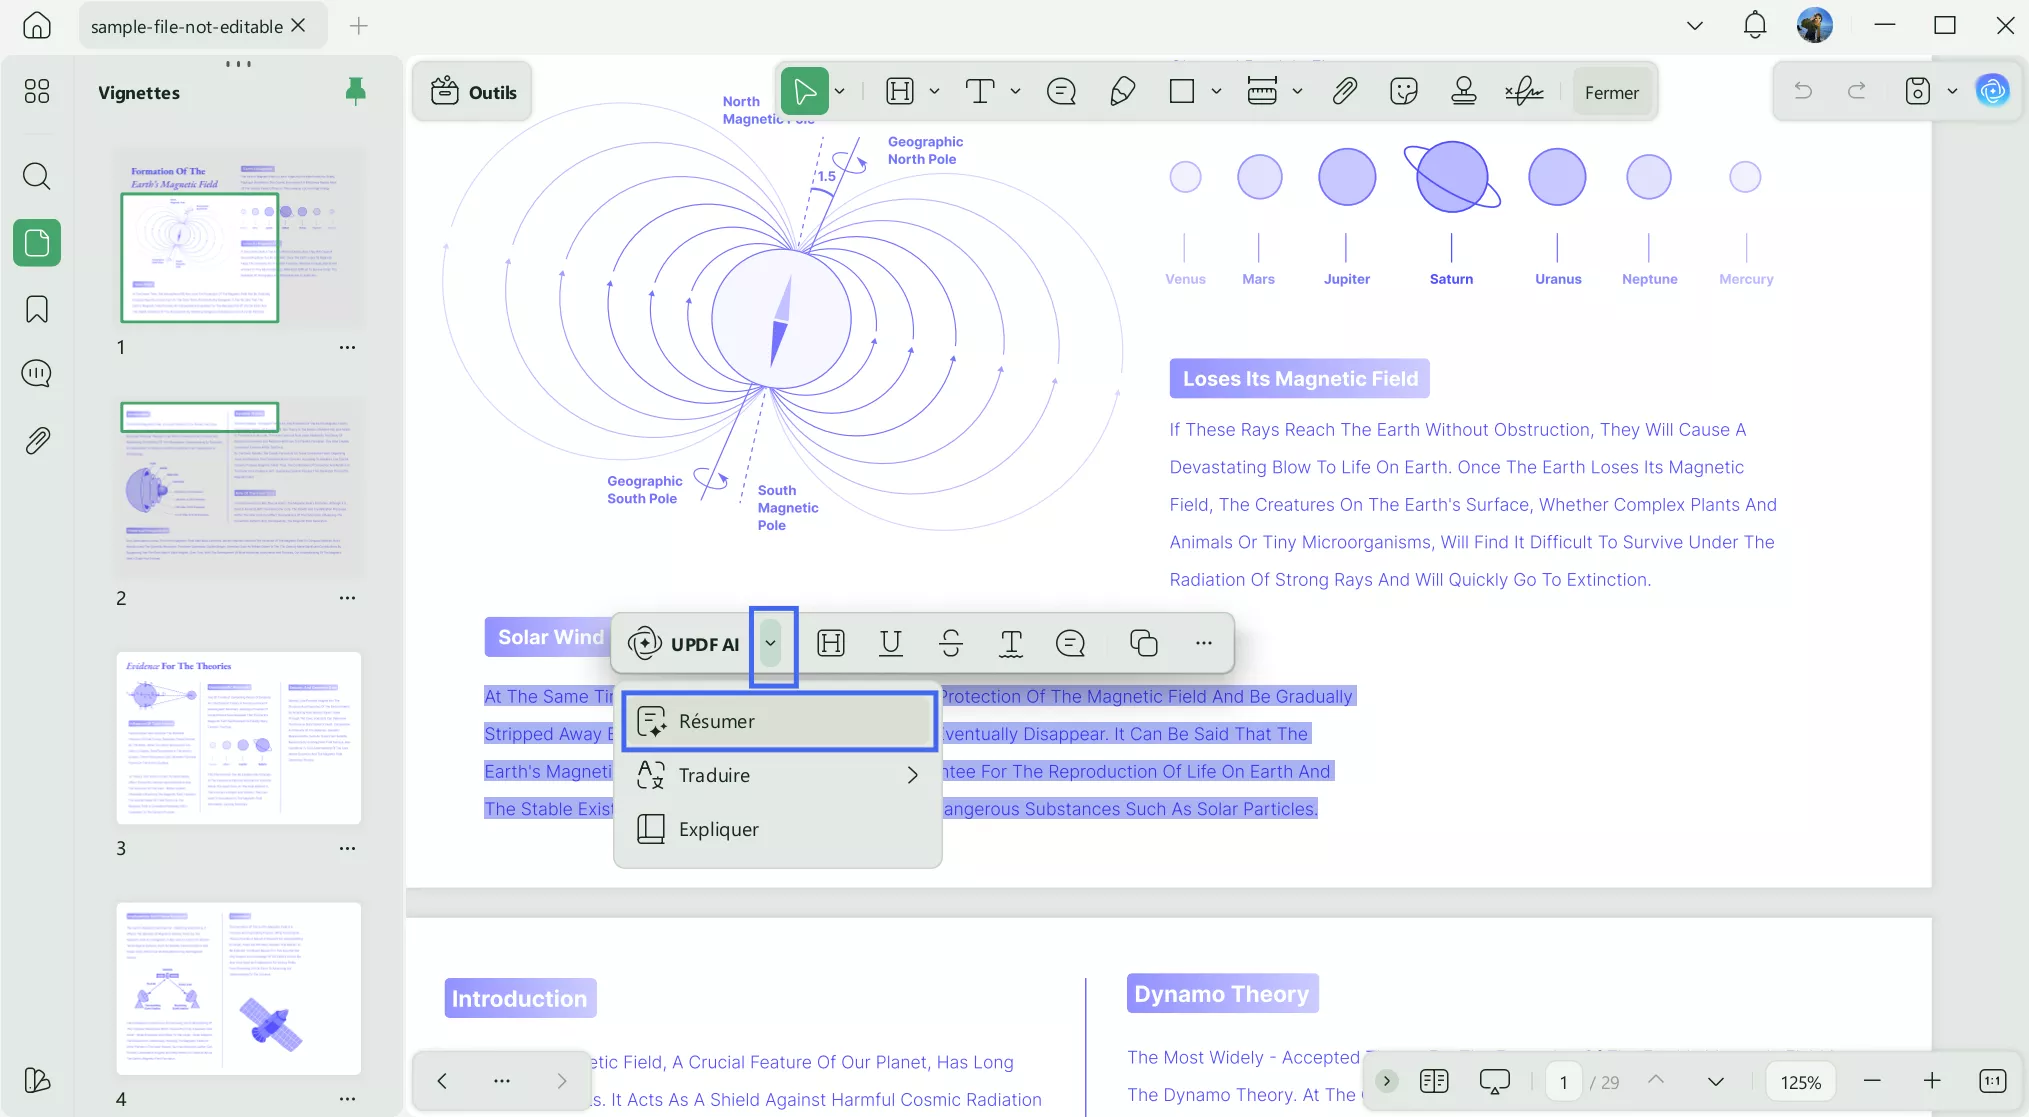Image resolution: width=2029 pixels, height=1117 pixels.
Task: Copy selected text from floating toolbar
Action: [x=1143, y=643]
